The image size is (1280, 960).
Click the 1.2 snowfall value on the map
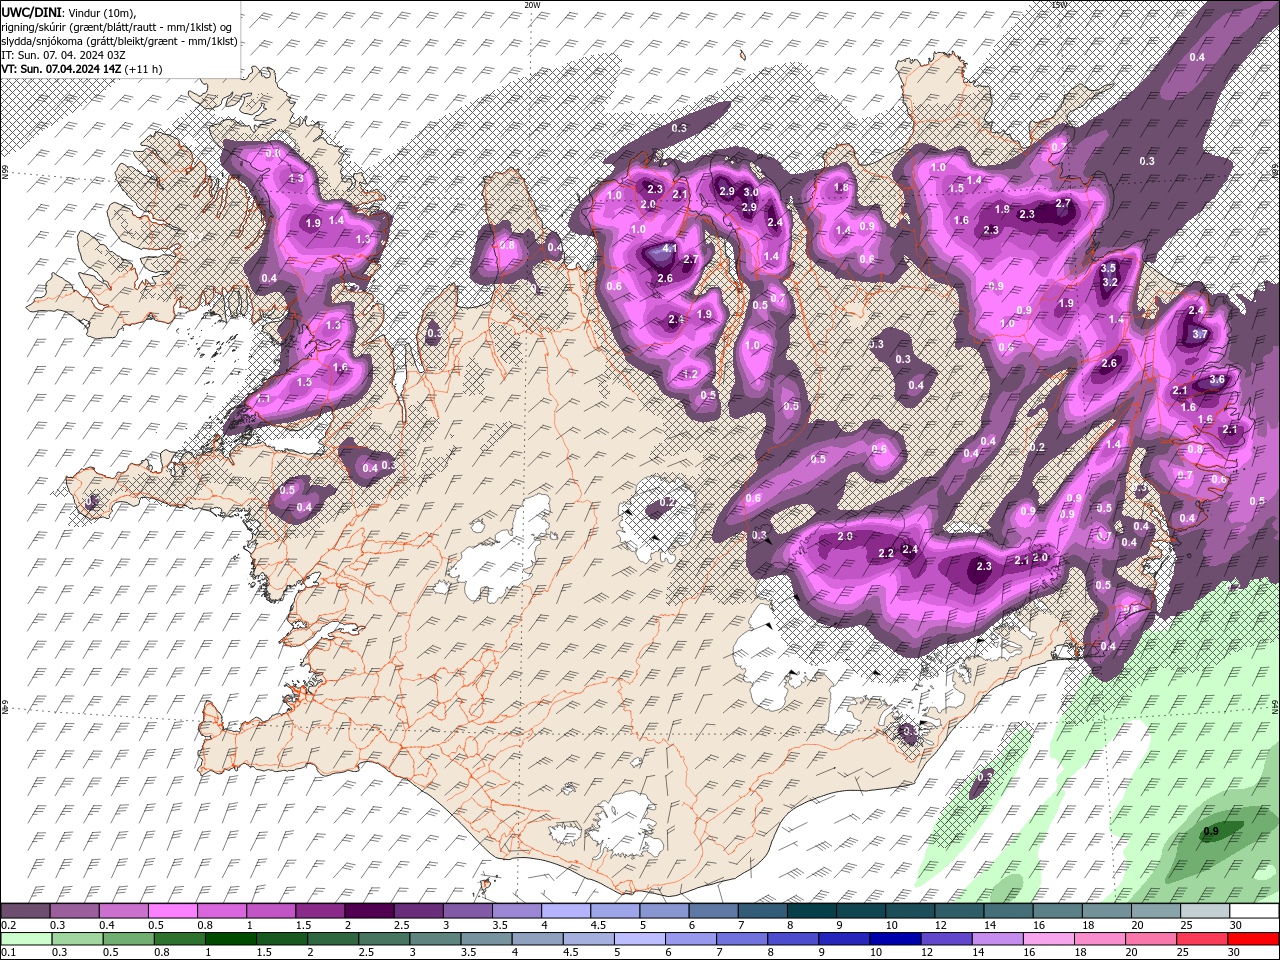point(690,374)
